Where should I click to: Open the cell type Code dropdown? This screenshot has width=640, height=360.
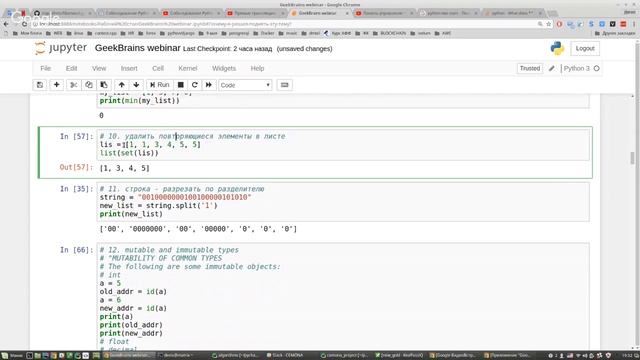click(245, 85)
